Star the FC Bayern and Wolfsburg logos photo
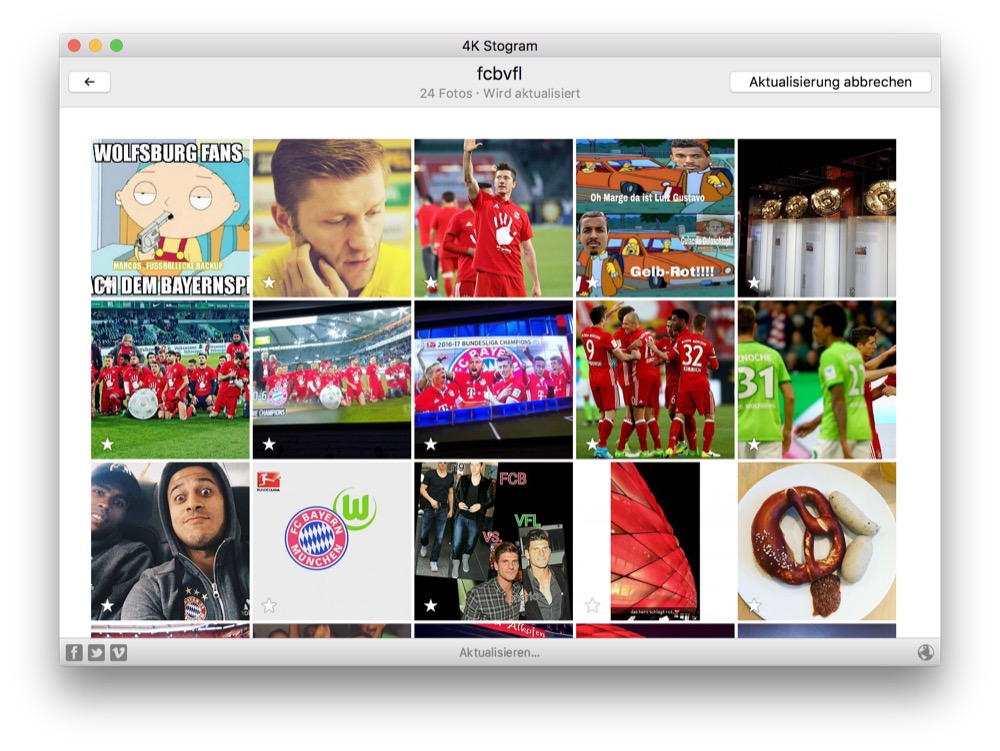 269,605
